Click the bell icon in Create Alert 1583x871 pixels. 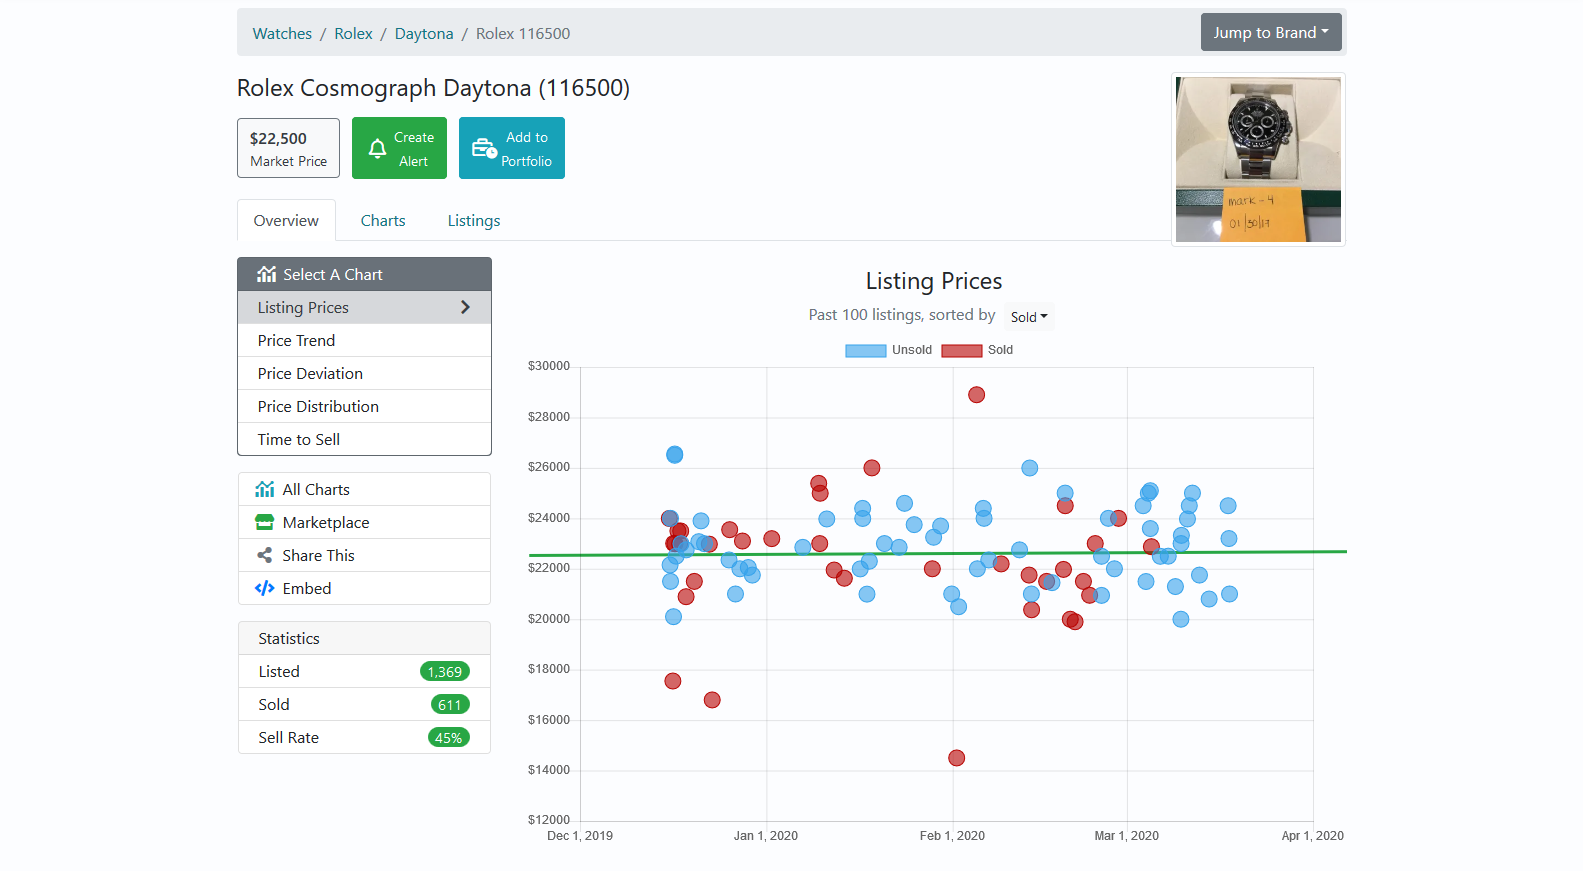pyautogui.click(x=377, y=149)
